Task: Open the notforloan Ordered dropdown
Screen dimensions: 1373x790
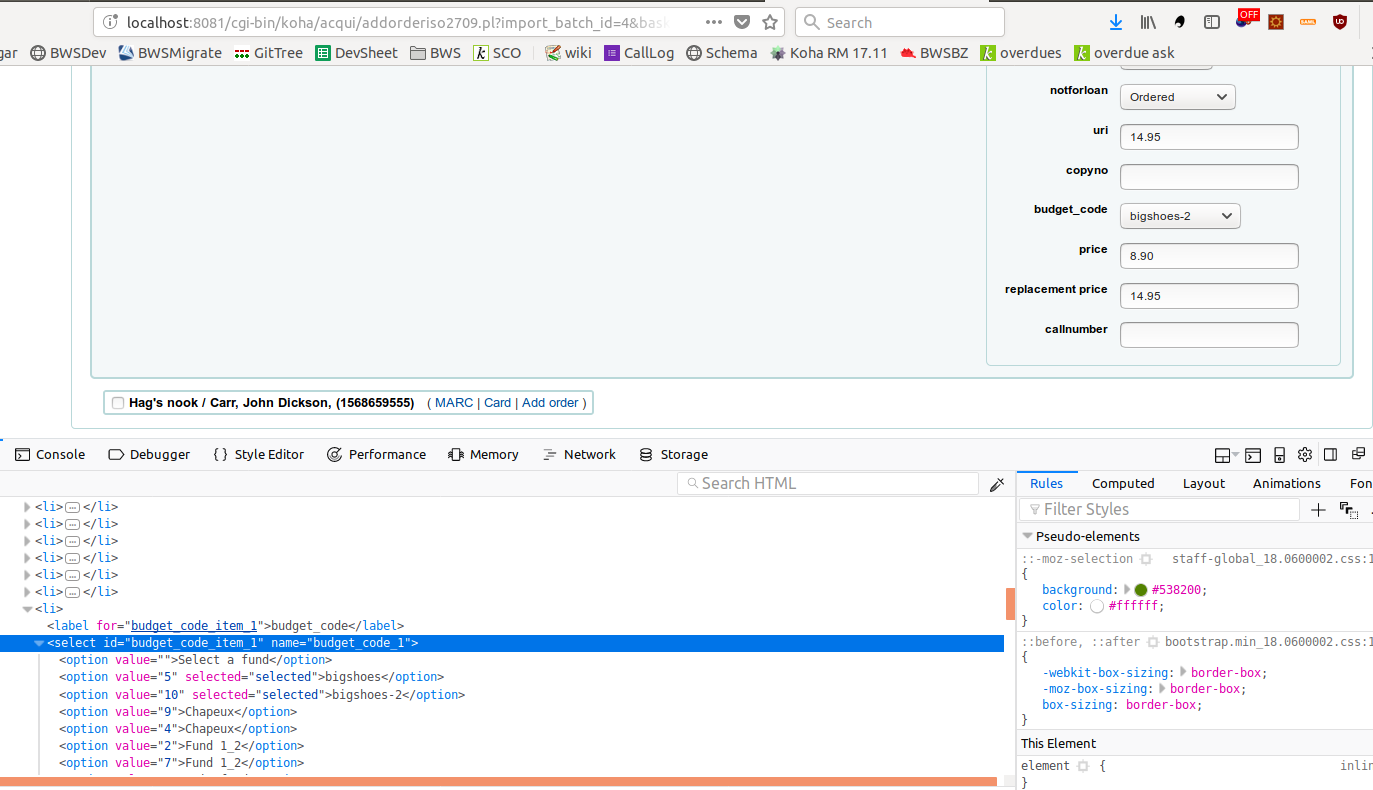Action: (1177, 97)
